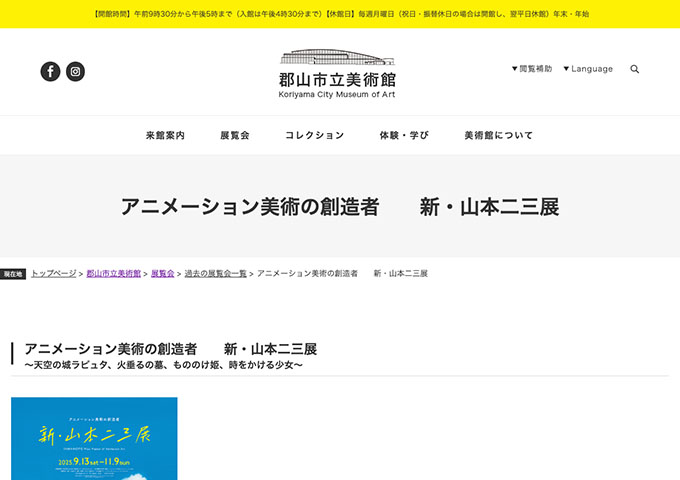
Task: Select コレクション in the navigation bar
Action: tap(314, 135)
